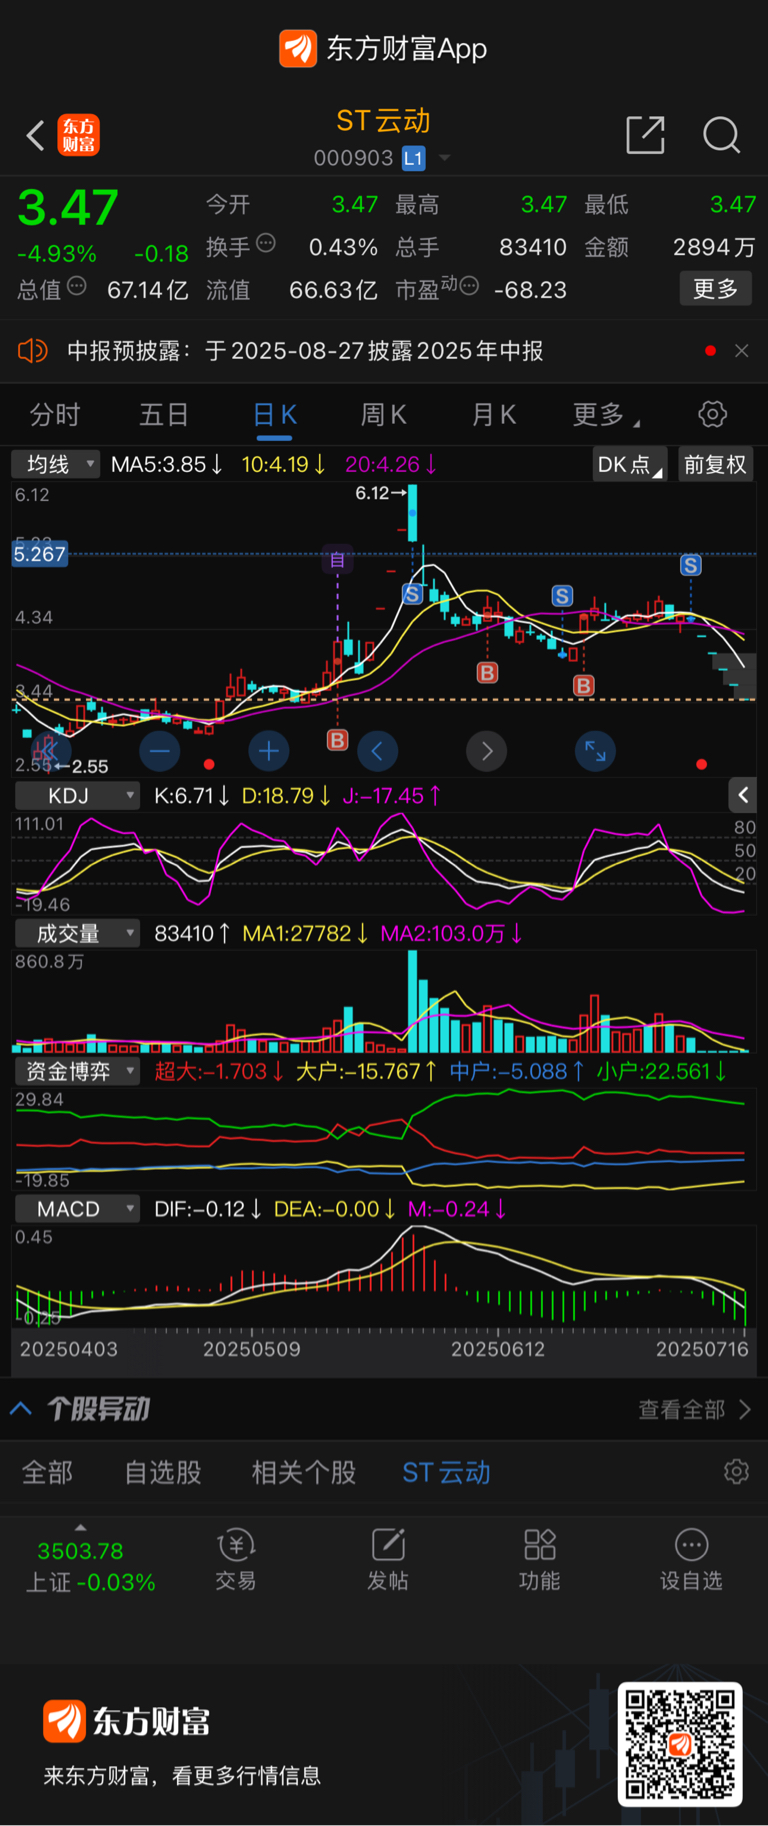The height and width of the screenshot is (1826, 768).
Task: Toggle the 前复权 adjustment button
Action: (x=715, y=465)
